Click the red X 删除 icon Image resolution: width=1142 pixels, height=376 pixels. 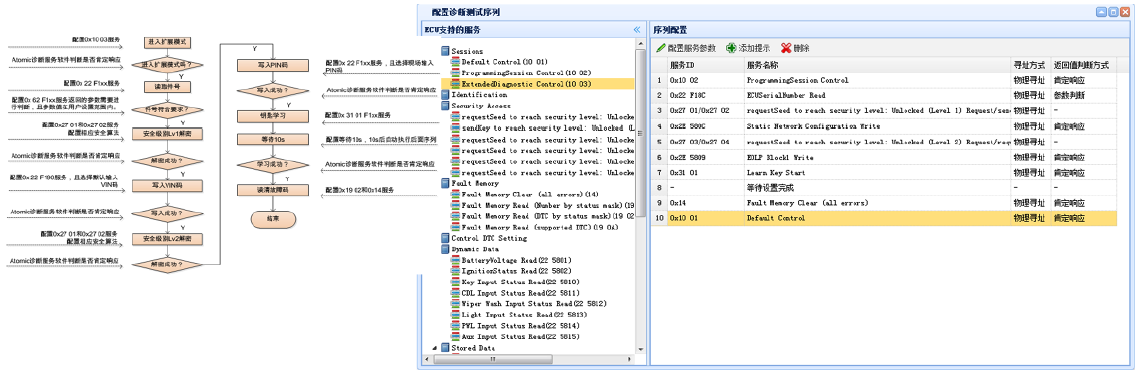[786, 48]
